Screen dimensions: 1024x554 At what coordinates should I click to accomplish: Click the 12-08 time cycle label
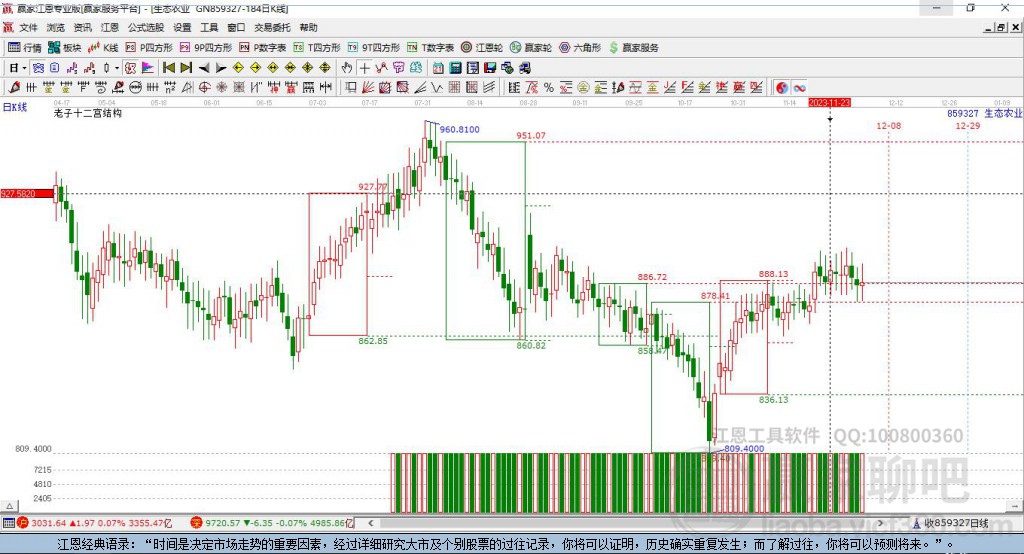click(888, 125)
